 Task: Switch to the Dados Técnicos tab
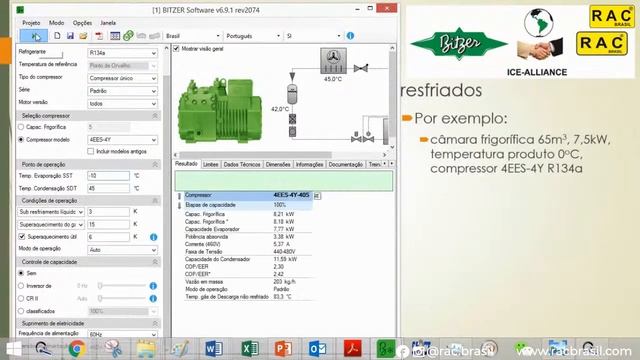tap(242, 164)
